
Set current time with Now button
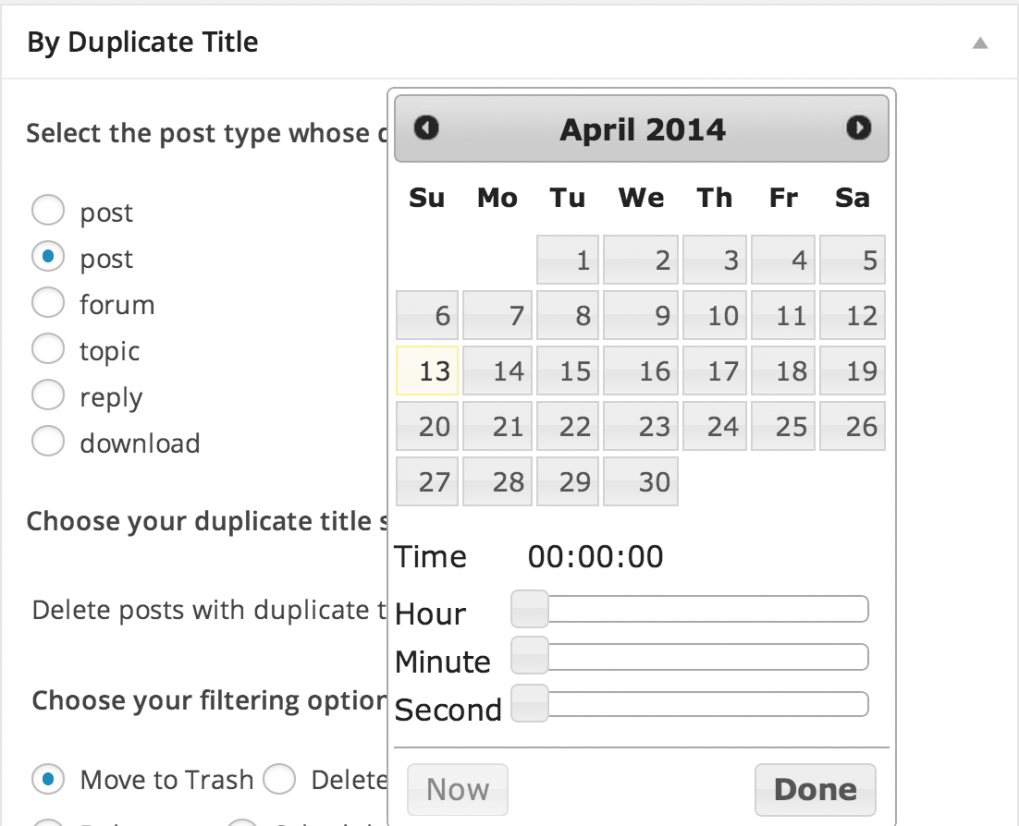(457, 789)
